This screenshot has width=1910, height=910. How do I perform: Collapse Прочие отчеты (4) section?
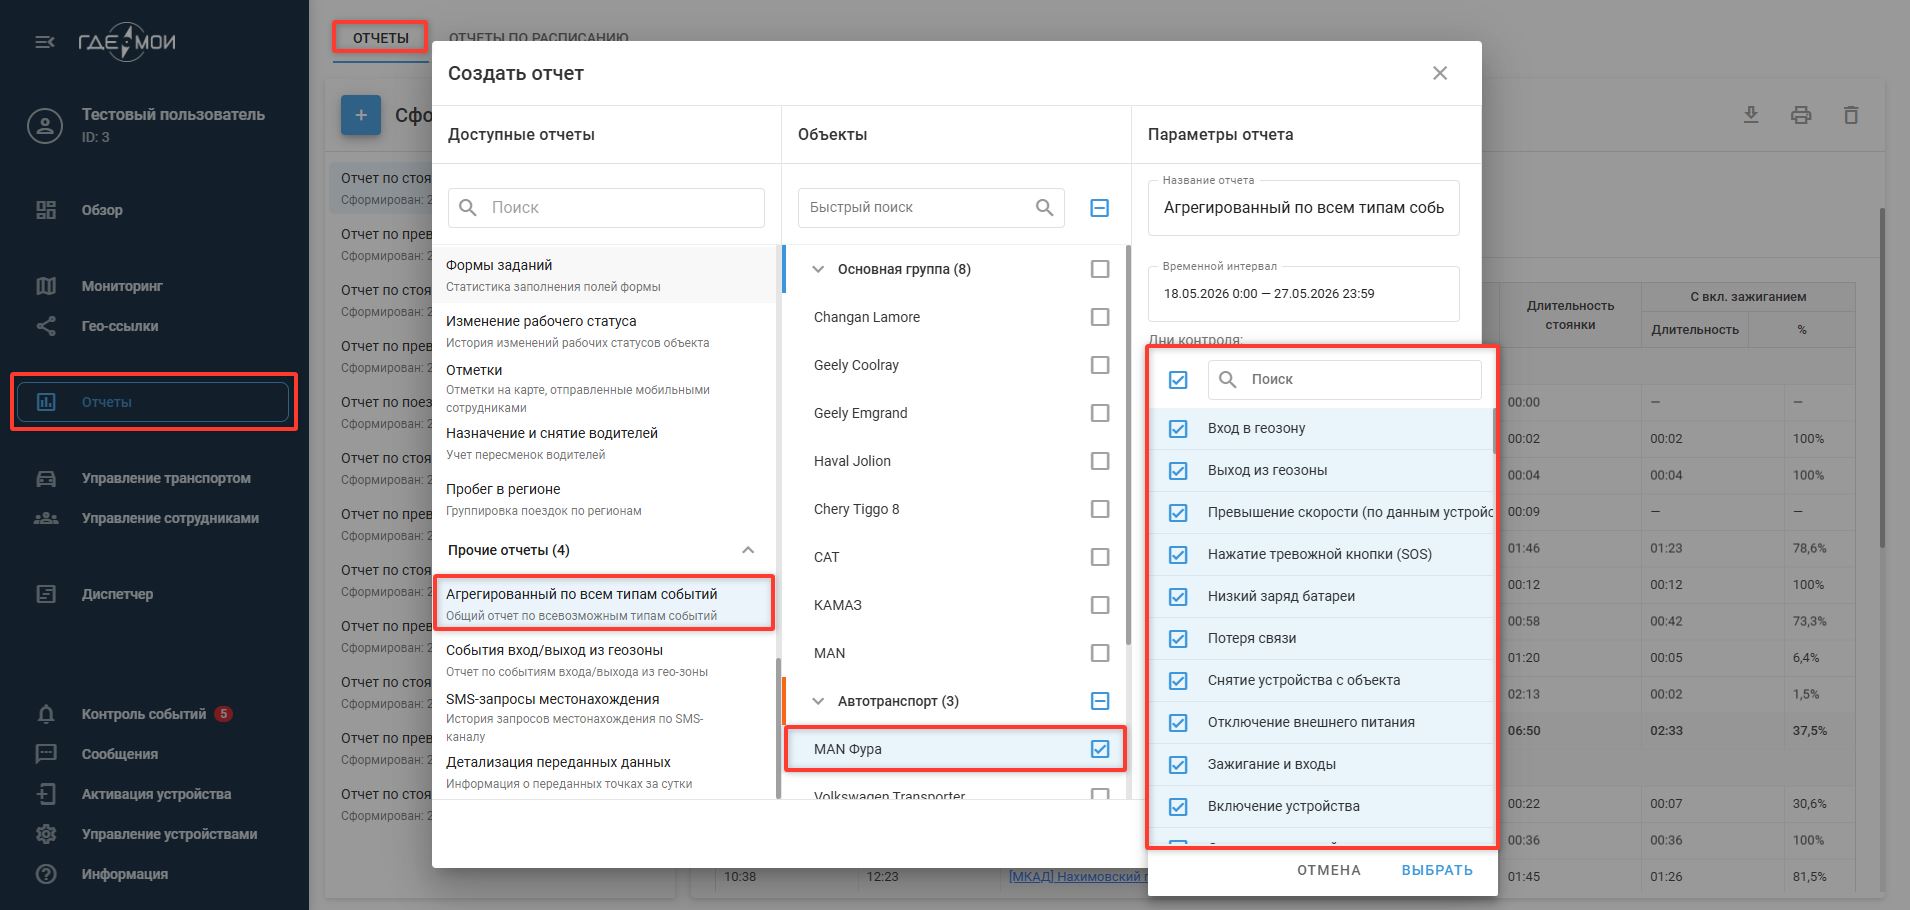[748, 550]
